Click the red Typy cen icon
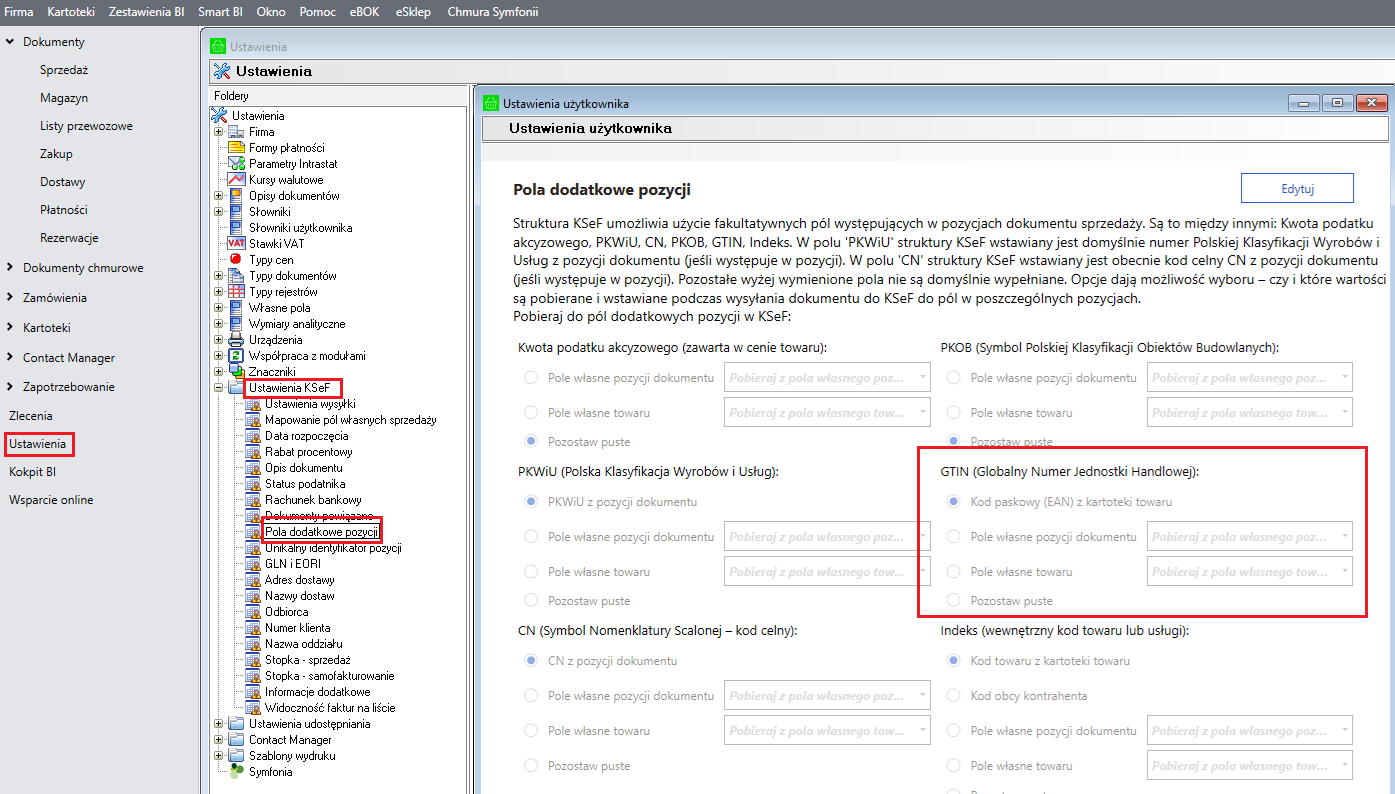Viewport: 1395px width, 794px height. [x=236, y=259]
